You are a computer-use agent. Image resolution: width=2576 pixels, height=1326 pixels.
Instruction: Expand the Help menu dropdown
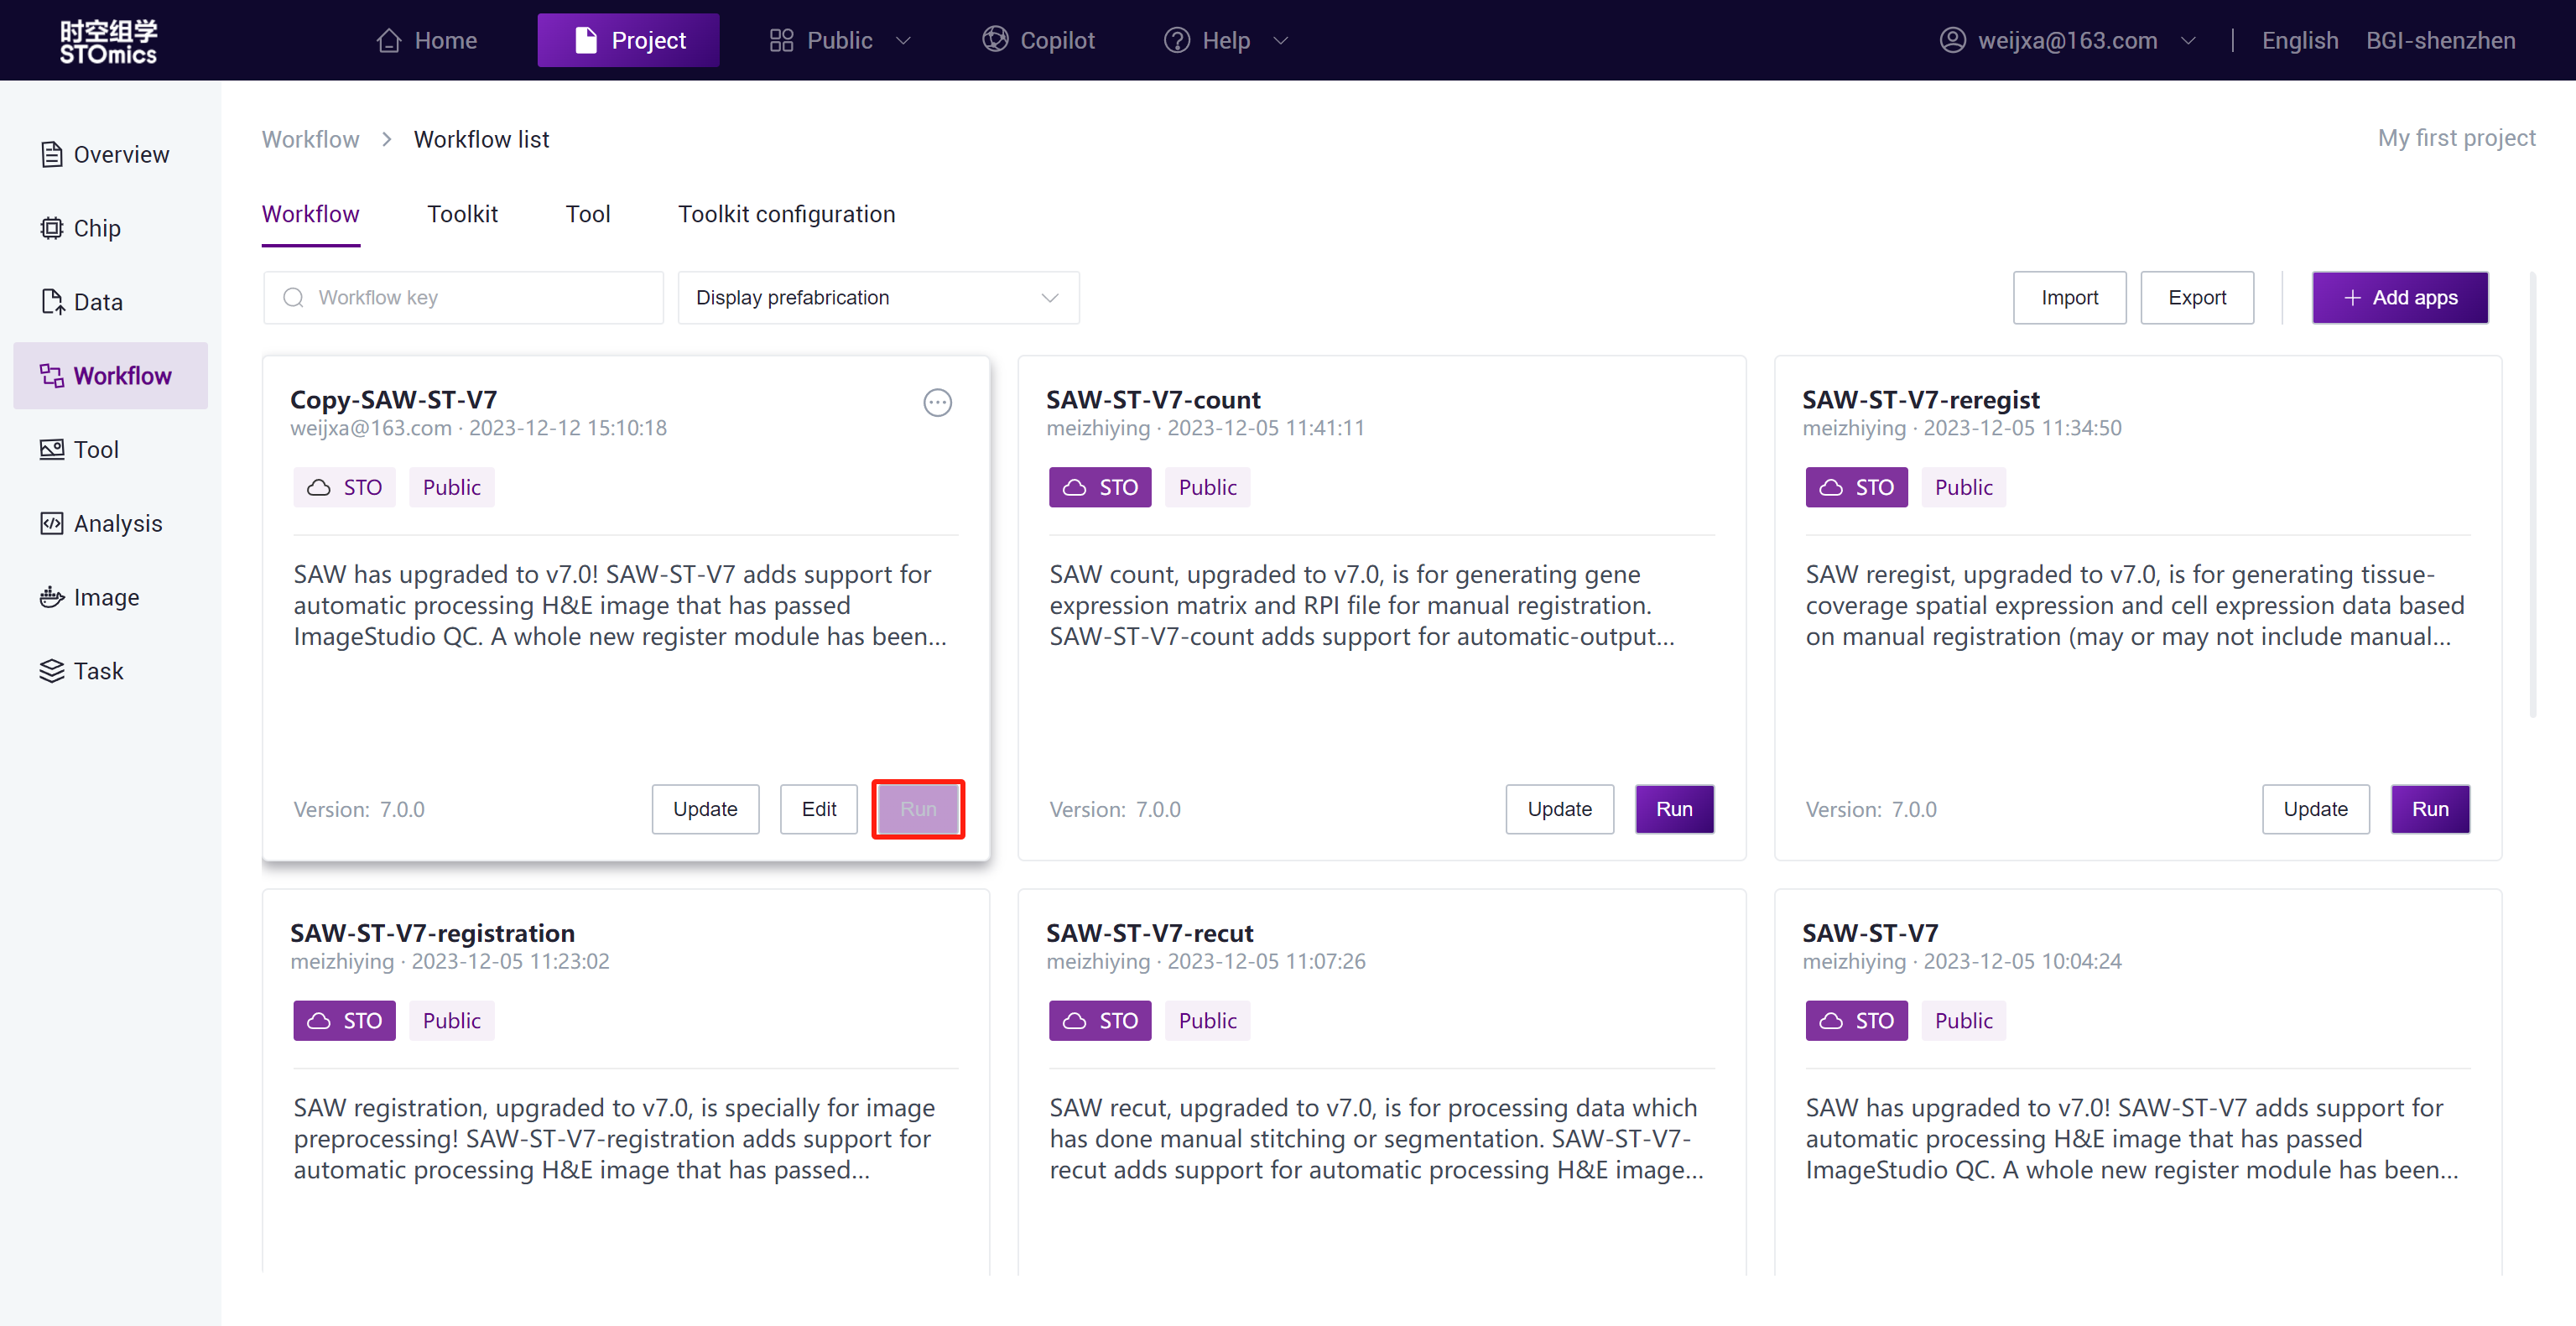(1225, 40)
